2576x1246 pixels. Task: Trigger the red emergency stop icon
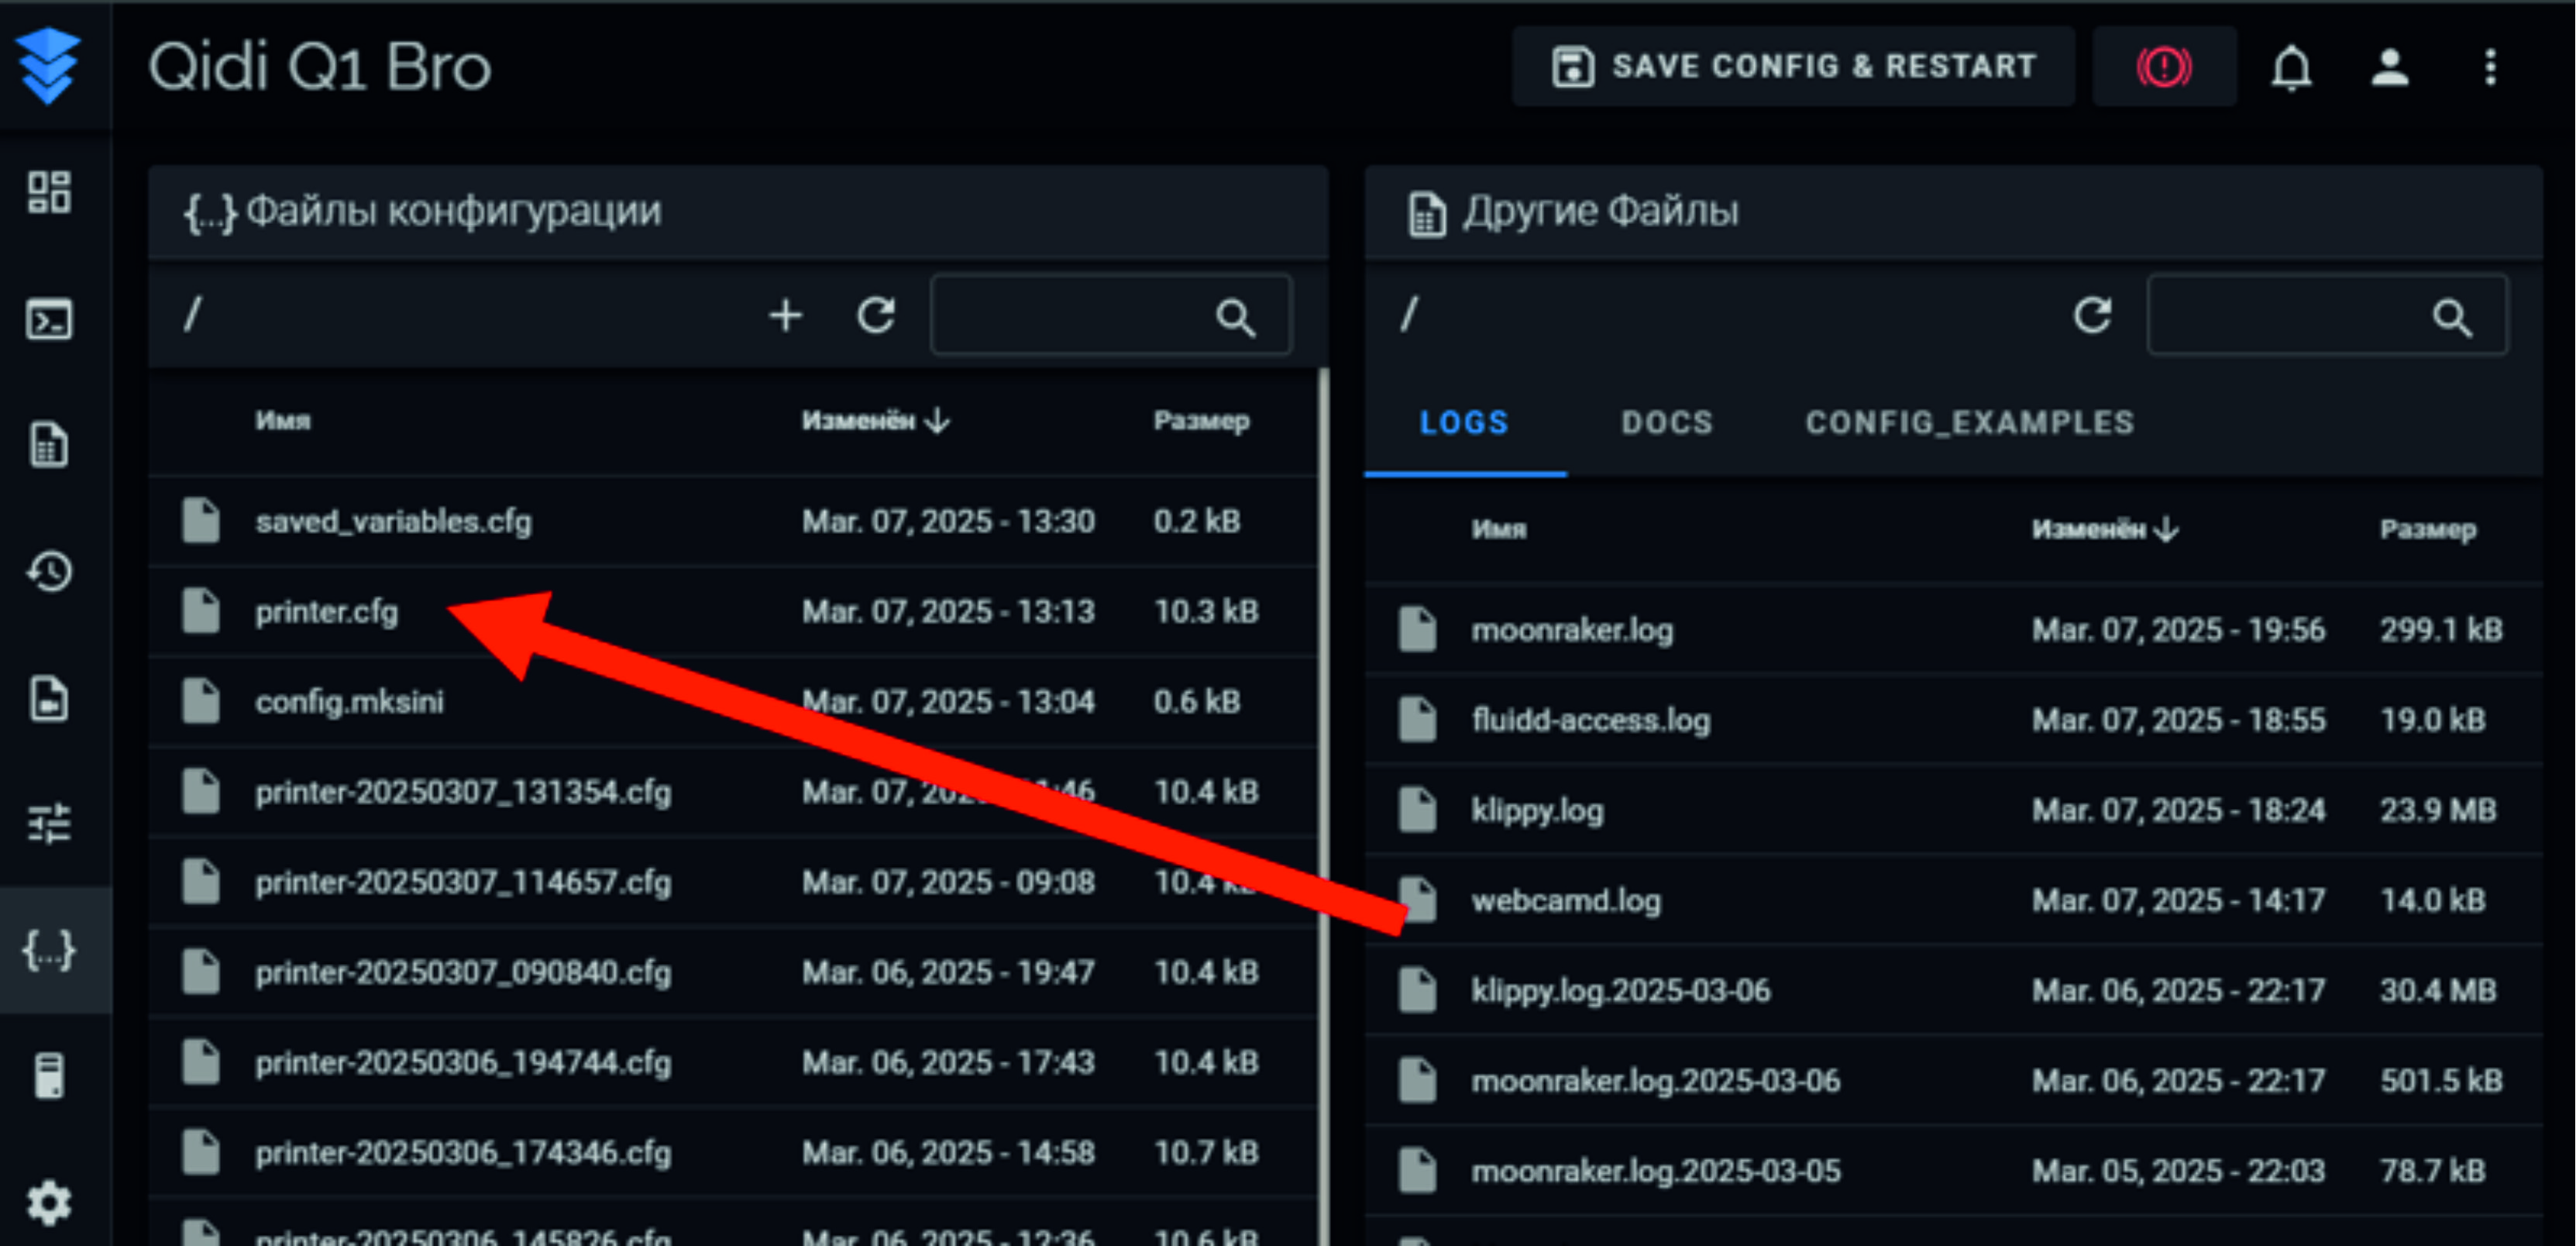coord(2163,67)
